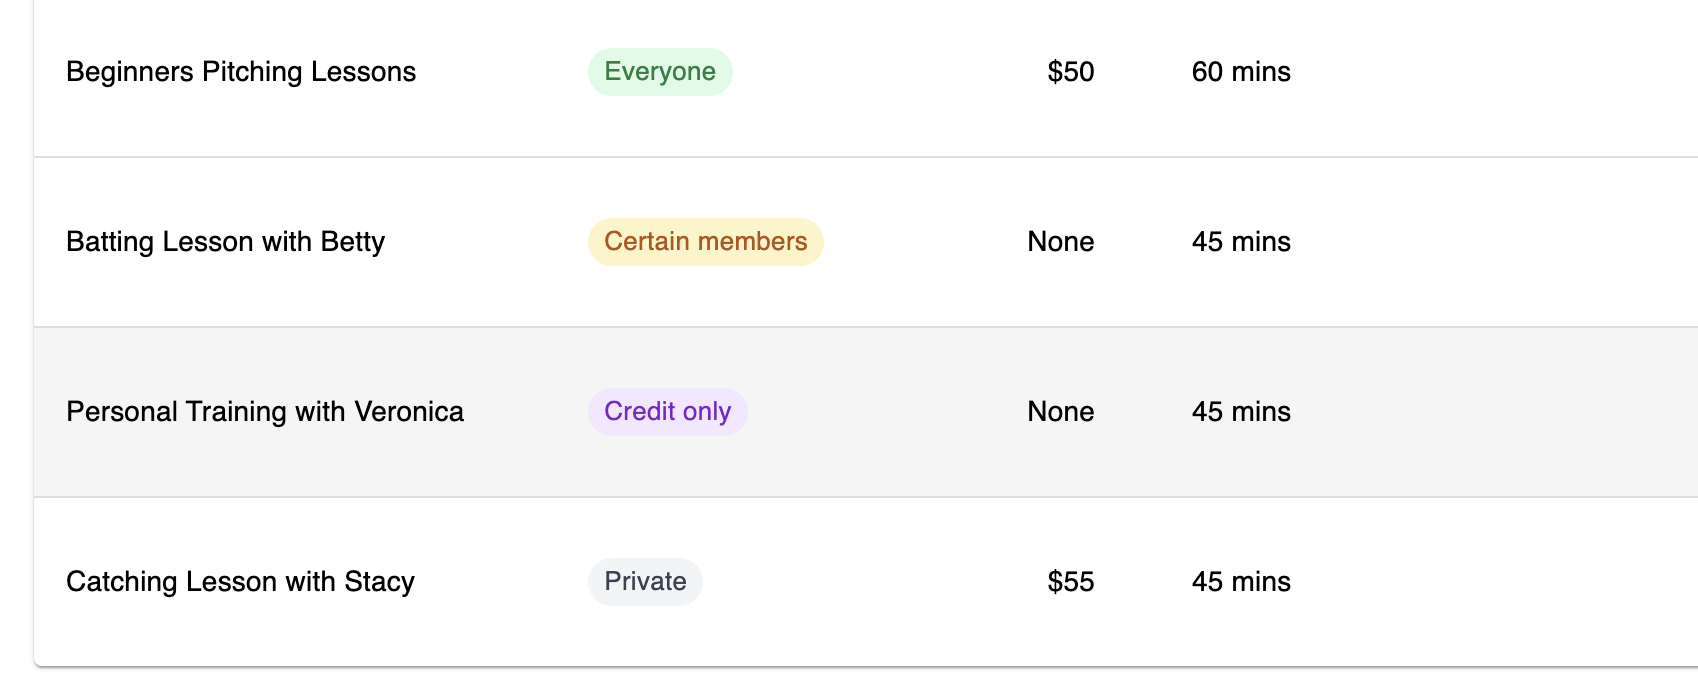
Task: Click 45 mins in Catching Lesson row
Action: pos(1241,582)
